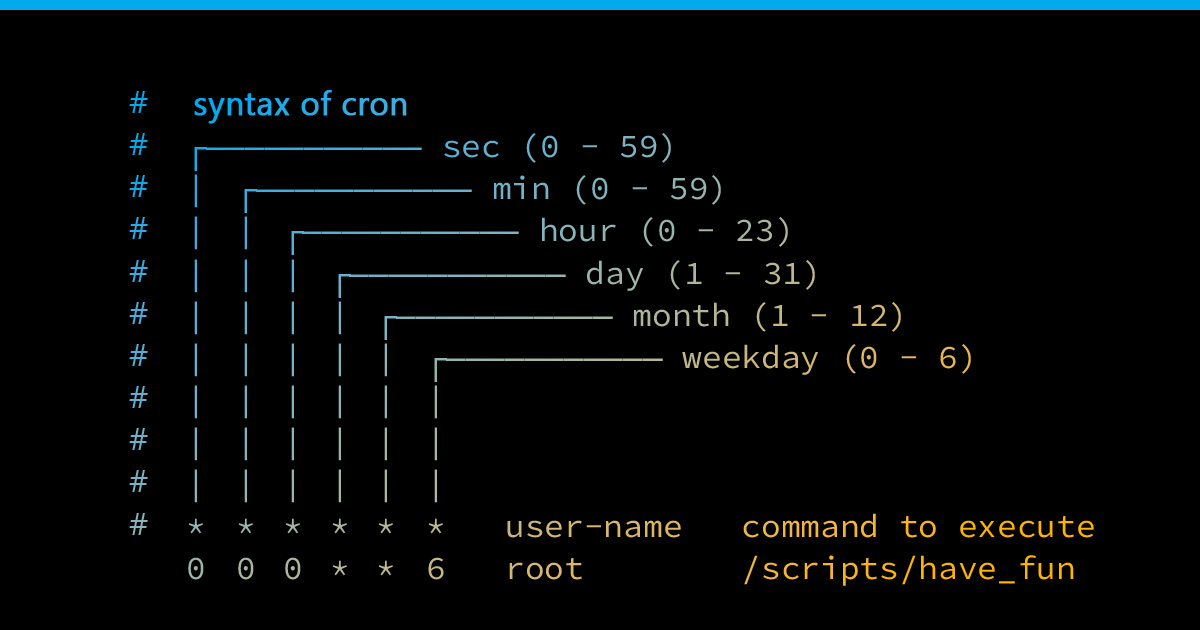Select the '6' weekday value in the cron line
Screen dimensions: 1200x630
435,568
